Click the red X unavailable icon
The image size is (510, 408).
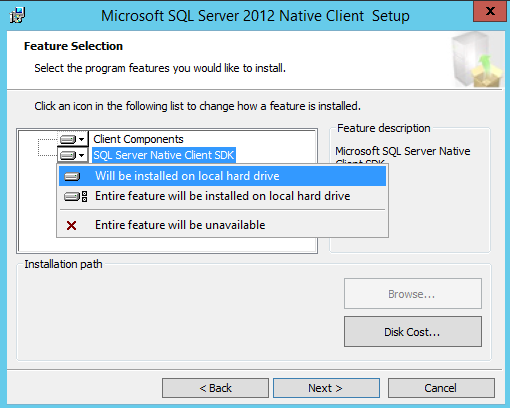[71, 226]
